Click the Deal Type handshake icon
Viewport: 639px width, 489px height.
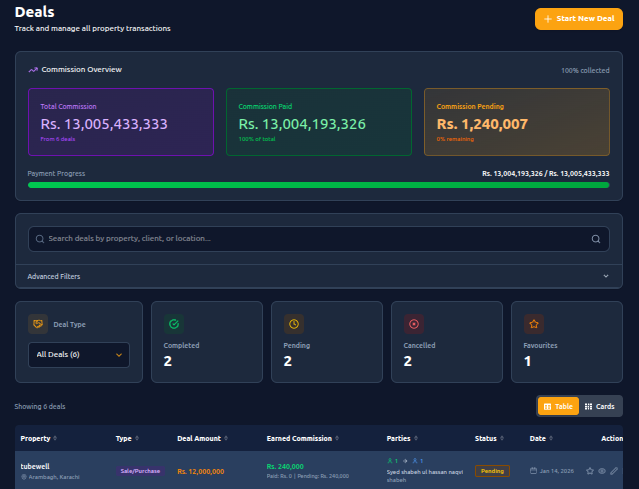[37, 324]
